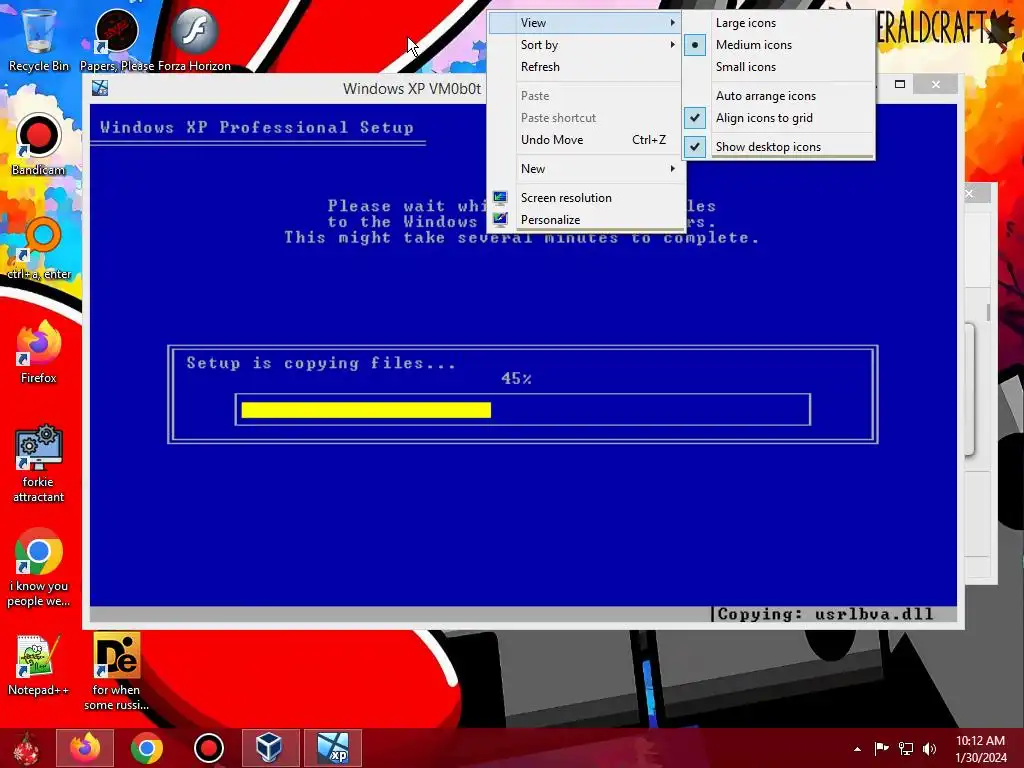Screen dimensions: 1024x768
Task: Close the Windows XP VM window
Action: 936,84
